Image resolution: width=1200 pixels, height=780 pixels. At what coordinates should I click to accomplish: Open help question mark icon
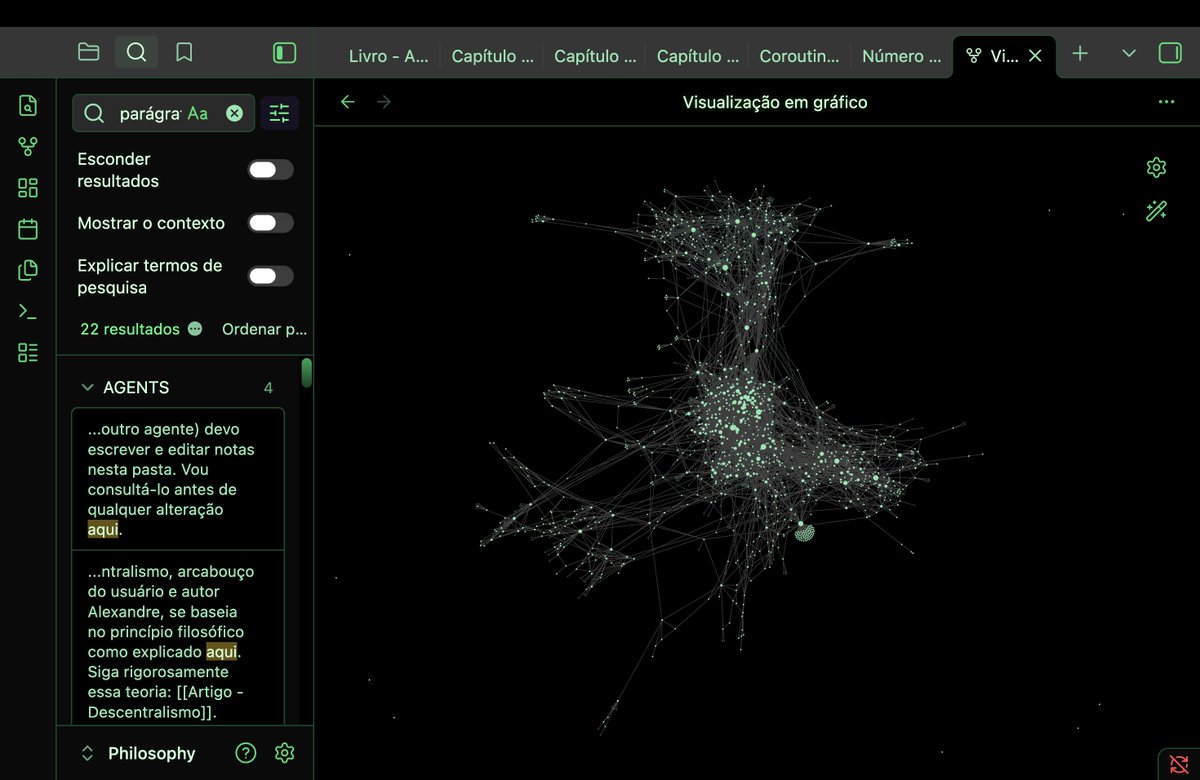[246, 753]
